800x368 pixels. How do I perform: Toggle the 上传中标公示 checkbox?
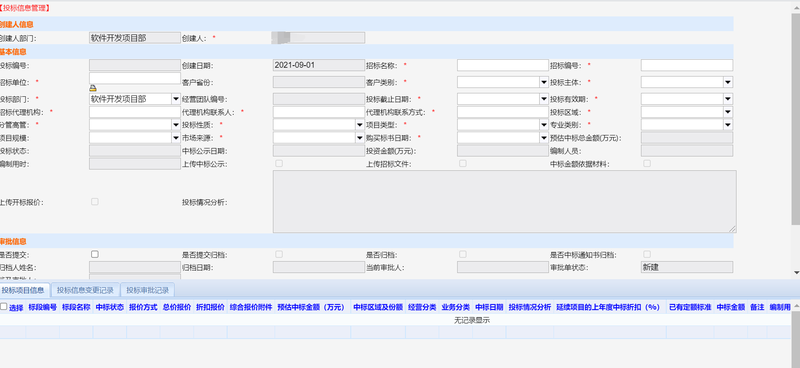pos(279,163)
